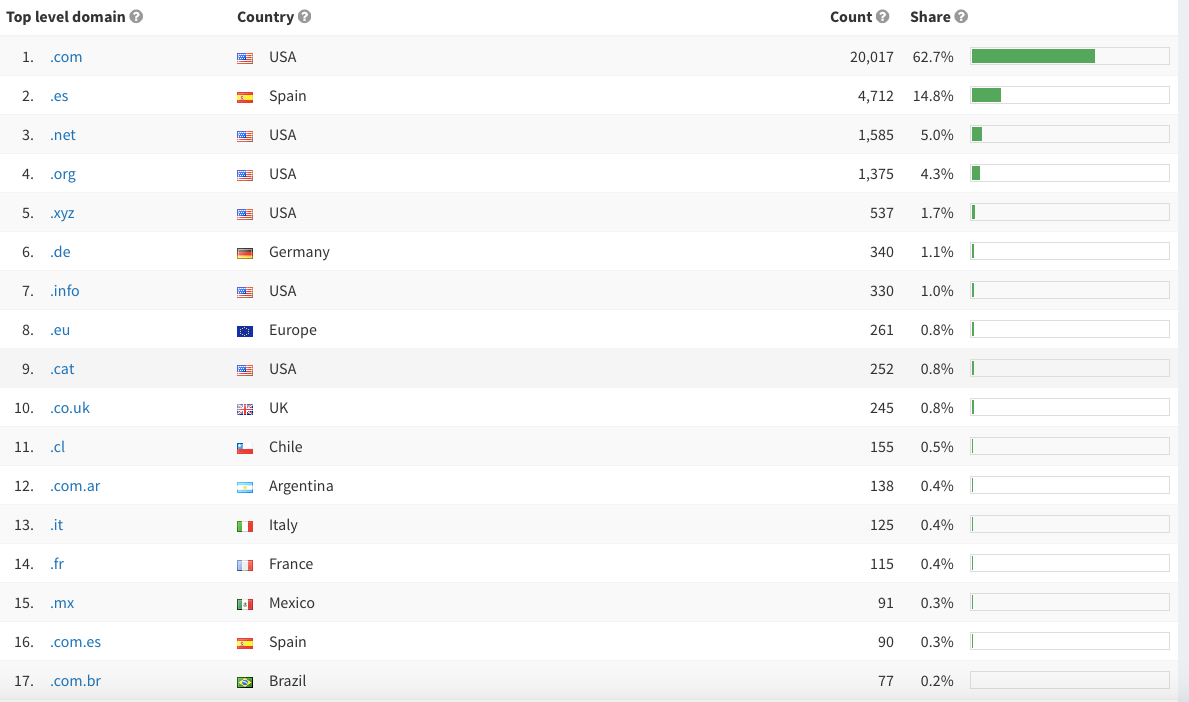The height and width of the screenshot is (702, 1189).
Task: Follow the .co.uk domain link
Action: click(70, 408)
